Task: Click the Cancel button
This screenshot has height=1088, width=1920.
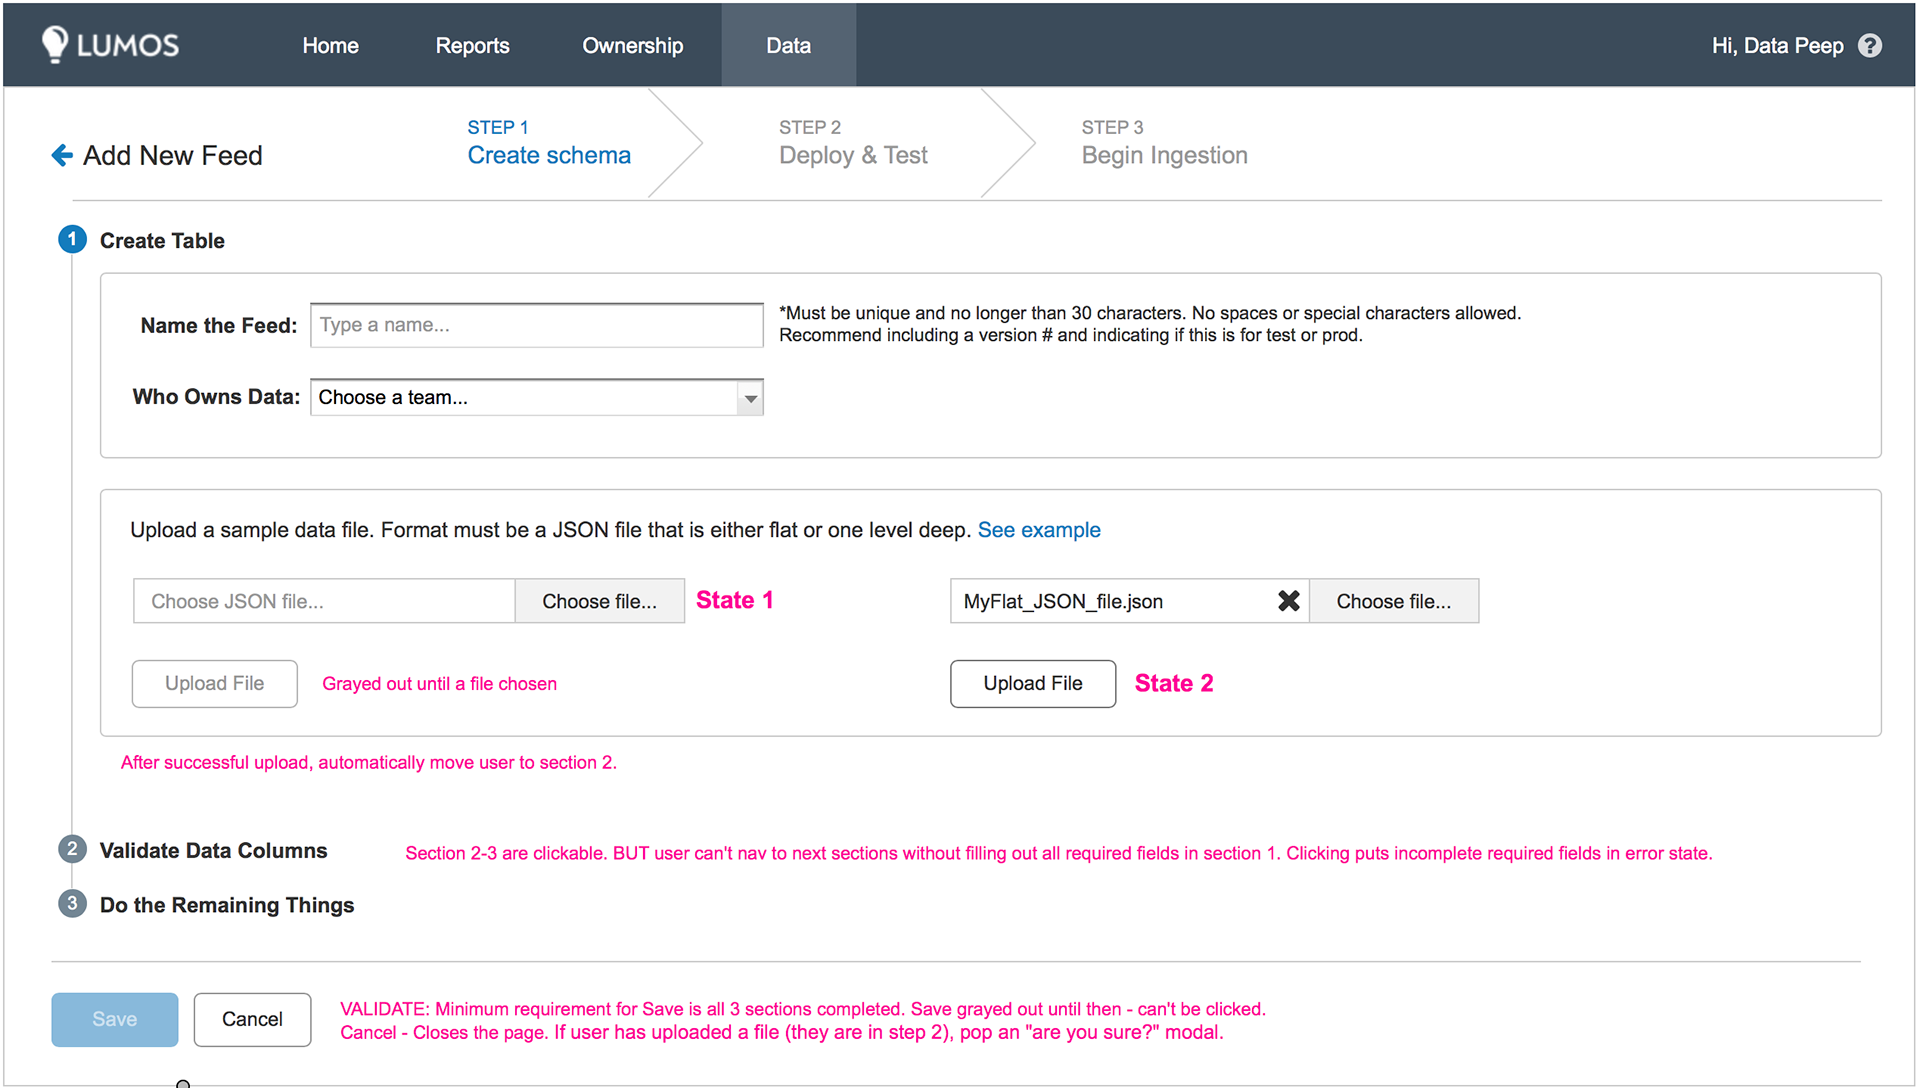Action: (x=252, y=1020)
